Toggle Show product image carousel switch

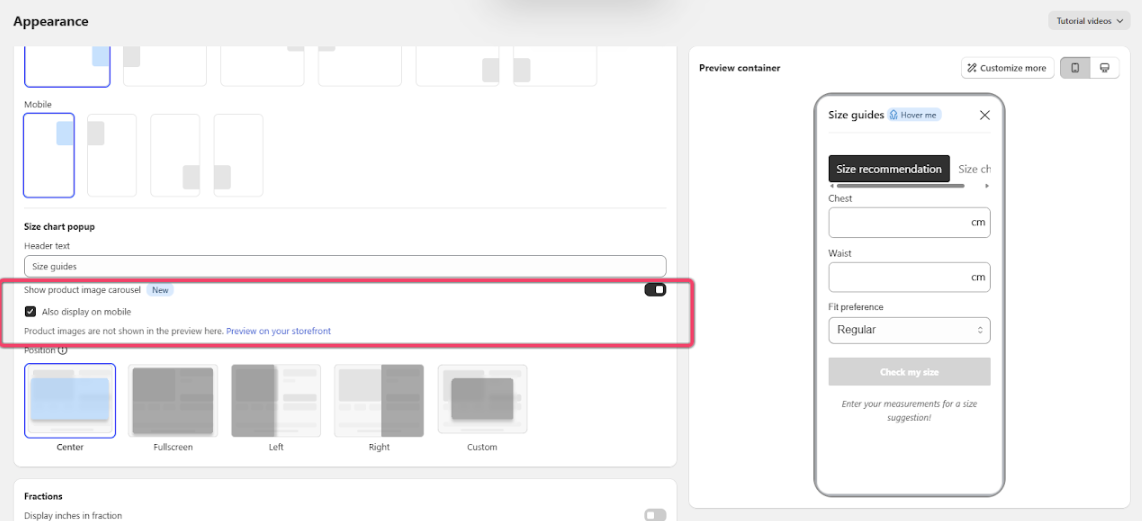[655, 290]
